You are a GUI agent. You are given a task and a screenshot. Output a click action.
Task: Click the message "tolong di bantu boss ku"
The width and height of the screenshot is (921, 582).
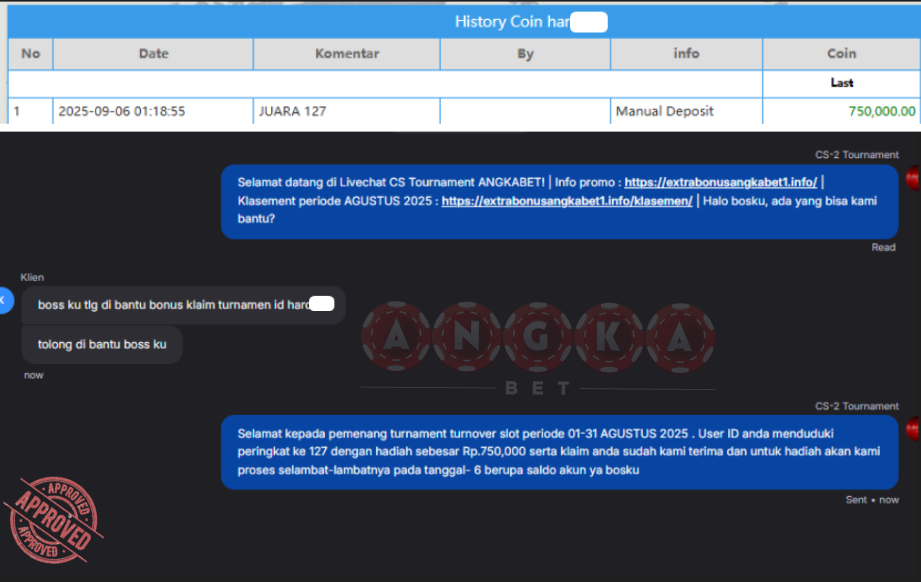coord(102,345)
